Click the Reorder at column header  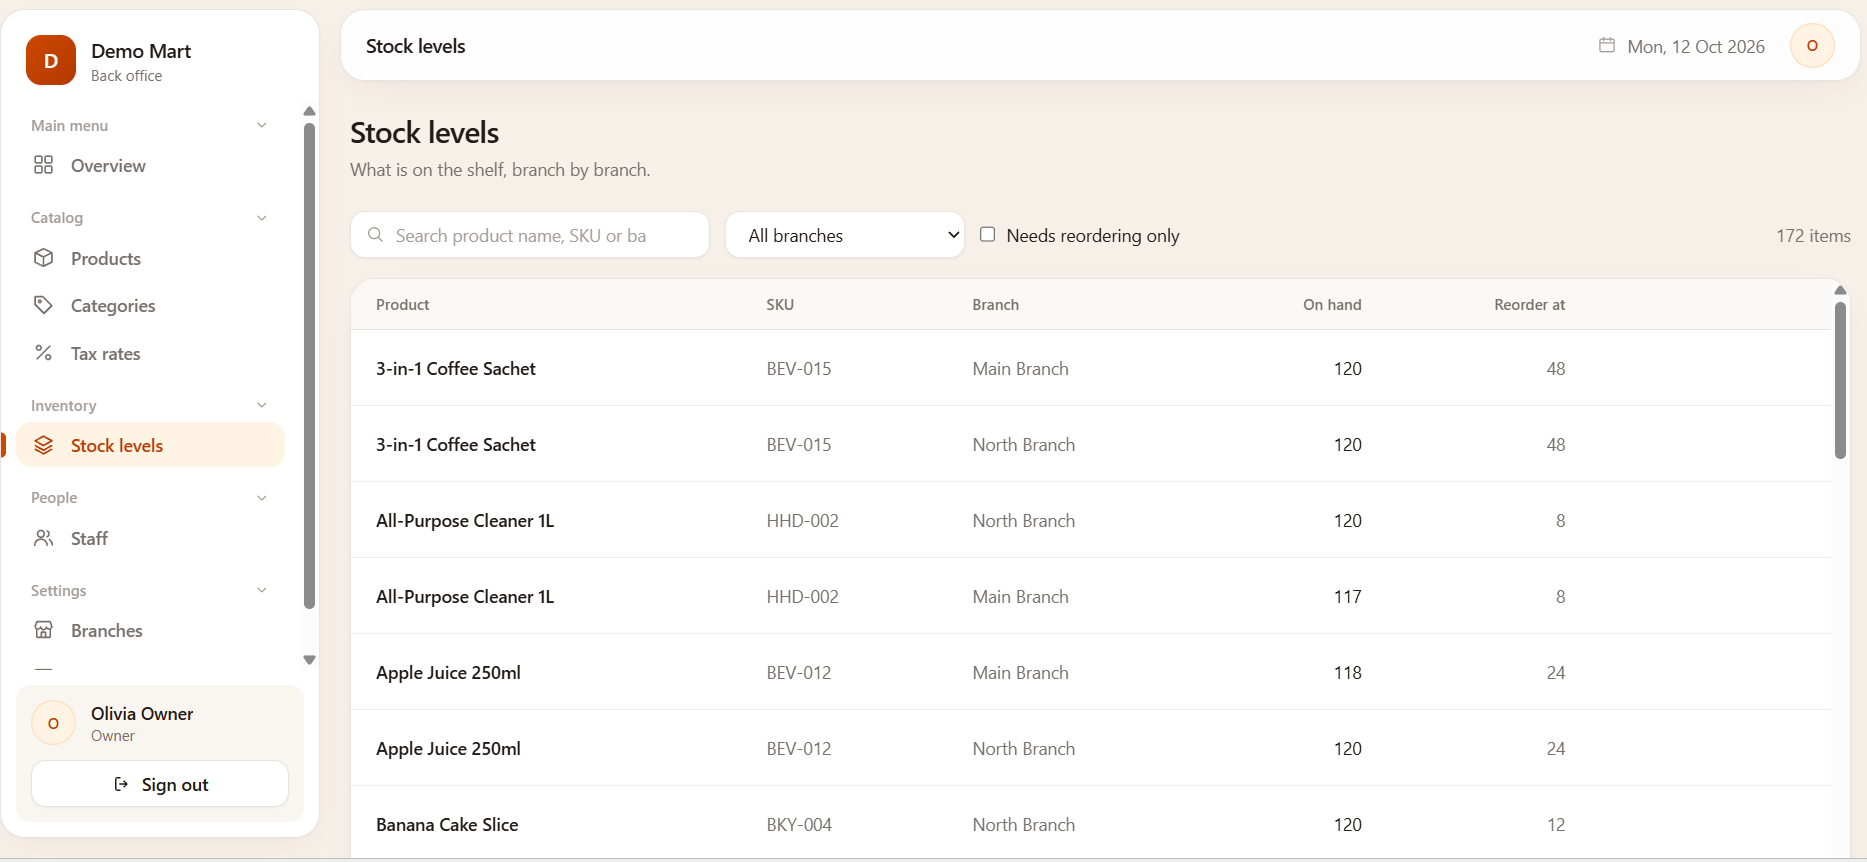tap(1529, 304)
